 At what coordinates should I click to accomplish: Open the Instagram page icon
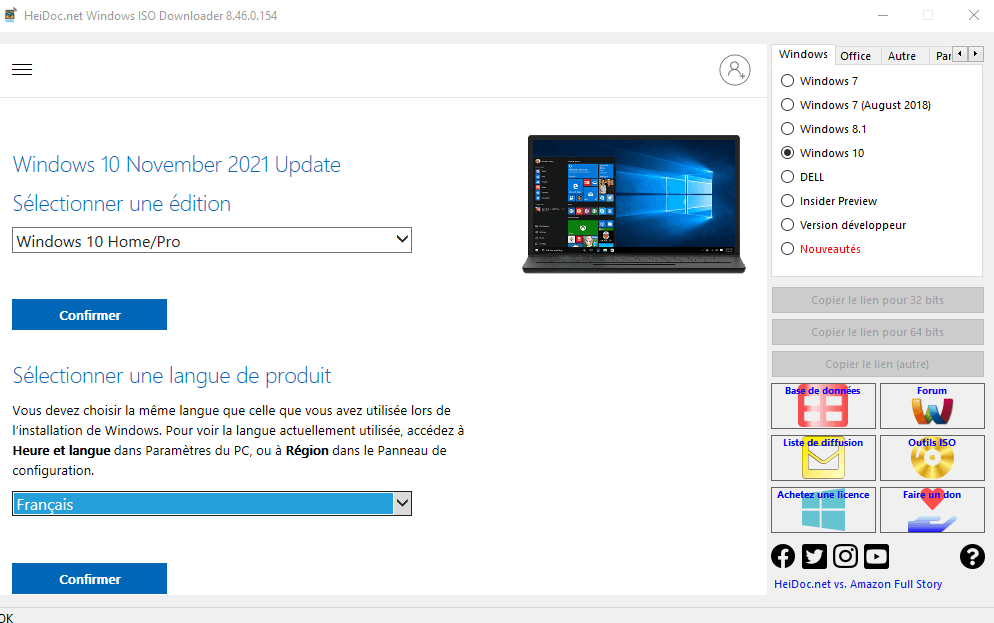(x=845, y=556)
